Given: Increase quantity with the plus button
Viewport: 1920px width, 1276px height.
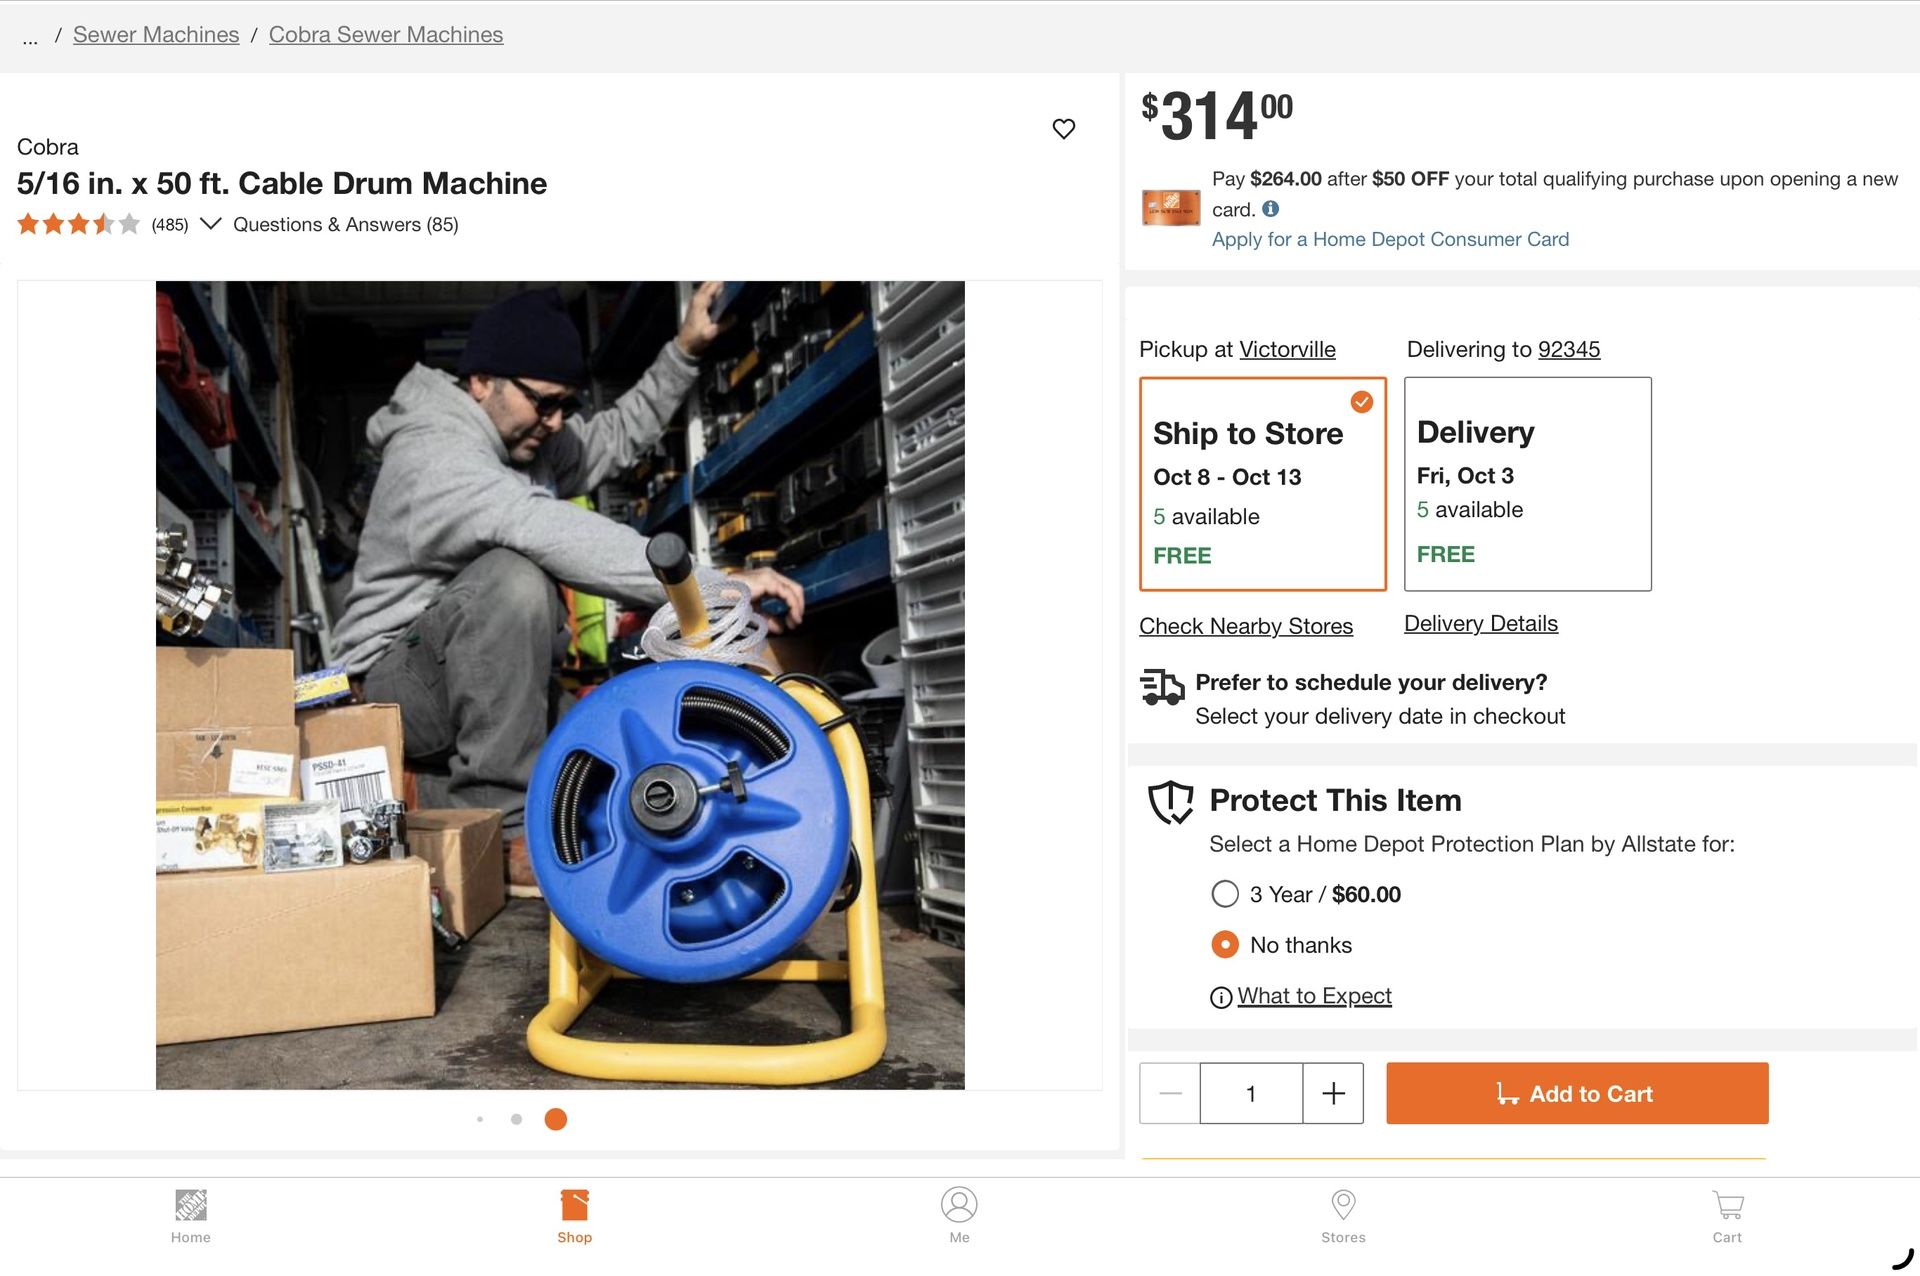Looking at the screenshot, I should pyautogui.click(x=1333, y=1093).
